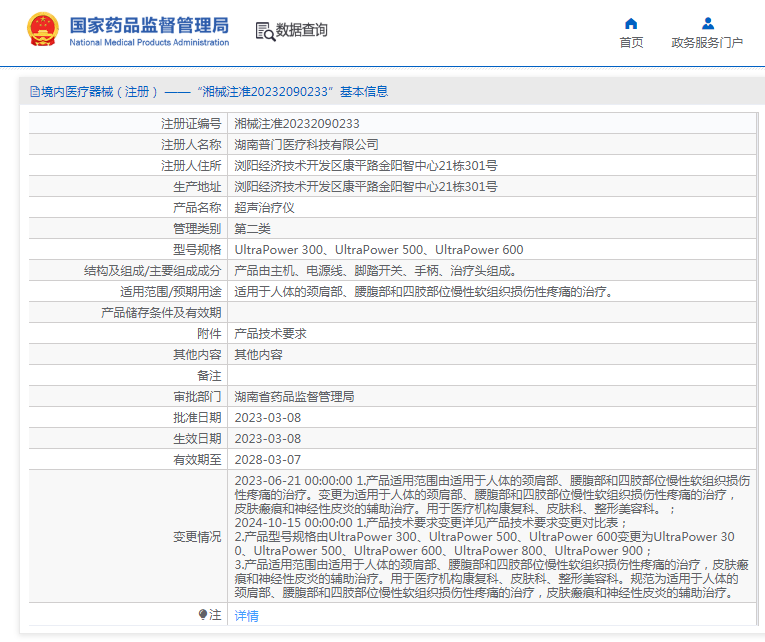The image size is (765, 642).
Task: Go to 首页 via house icon
Action: point(631,23)
